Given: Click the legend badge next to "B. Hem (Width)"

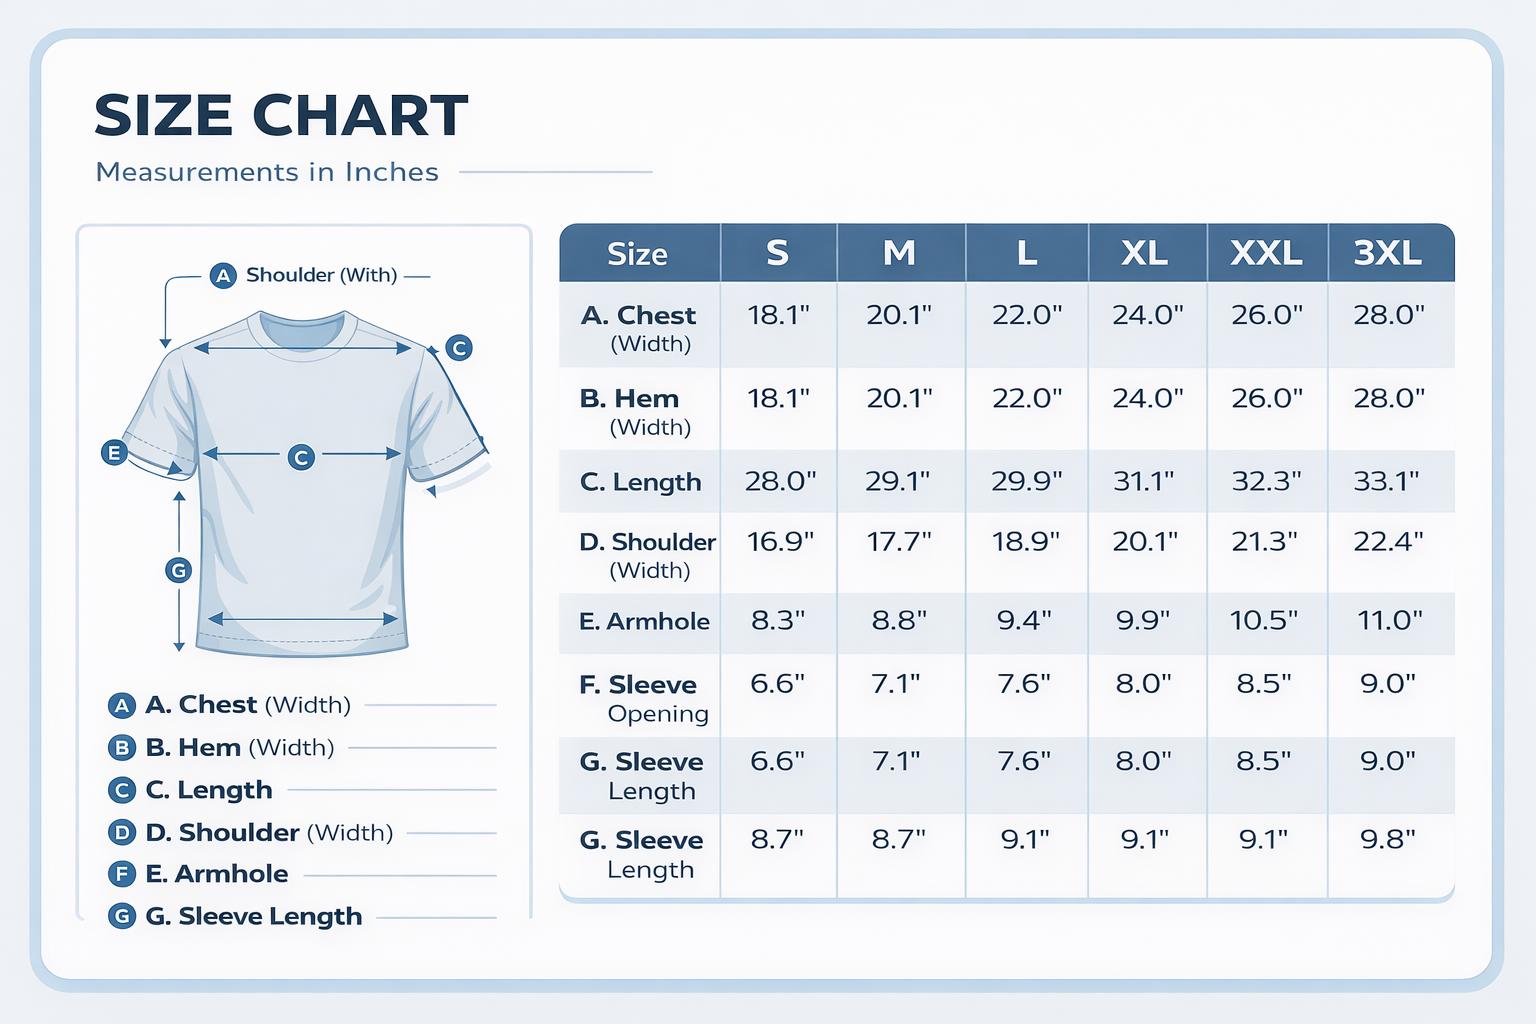Looking at the screenshot, I should [x=121, y=748].
